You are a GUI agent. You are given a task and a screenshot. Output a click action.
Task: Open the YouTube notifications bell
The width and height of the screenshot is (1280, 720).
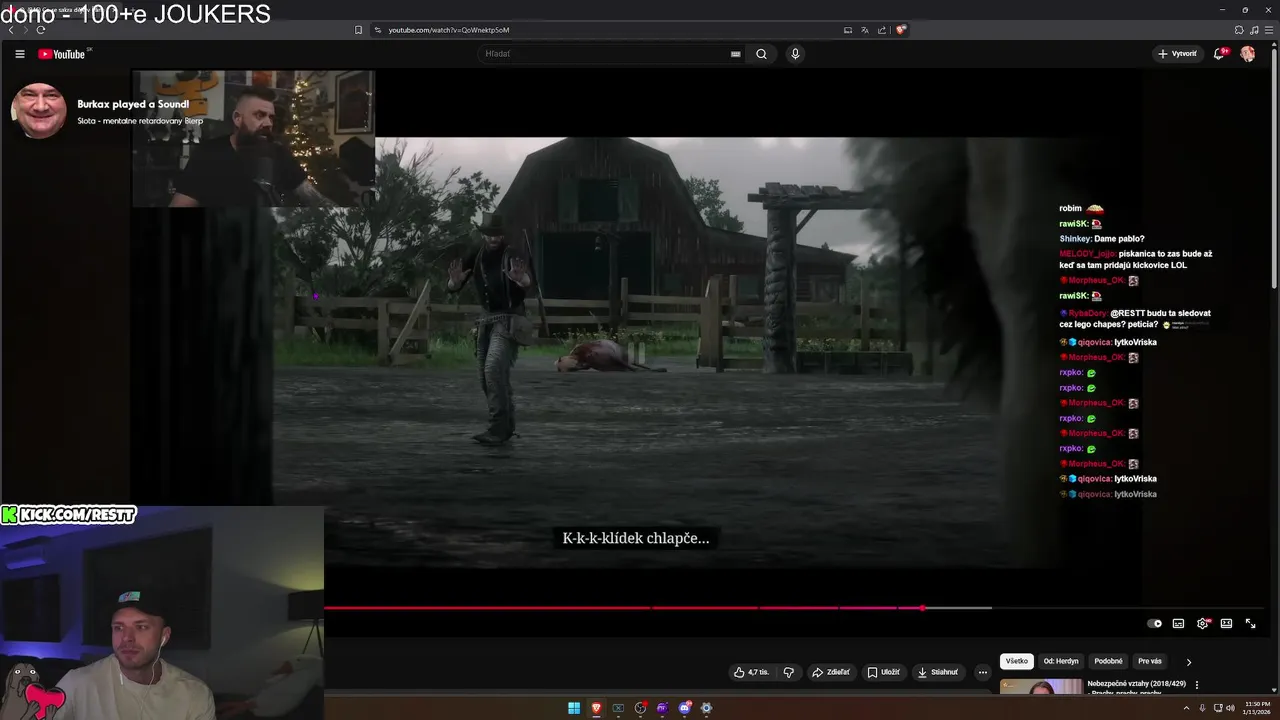tap(1219, 54)
